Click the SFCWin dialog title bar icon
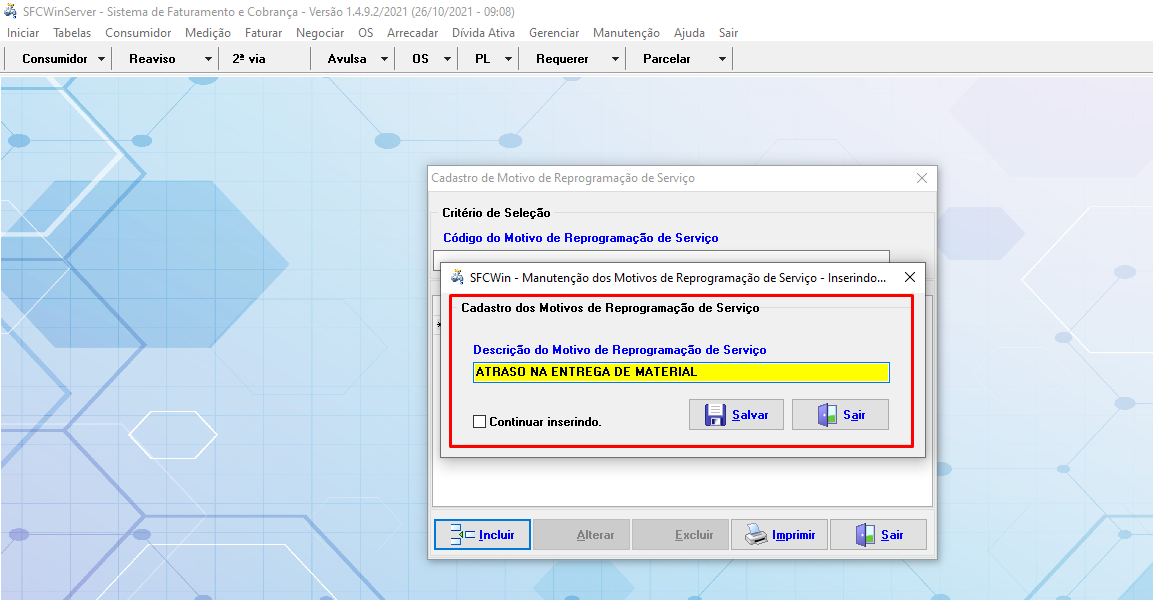This screenshot has width=1153, height=600. pyautogui.click(x=457, y=277)
